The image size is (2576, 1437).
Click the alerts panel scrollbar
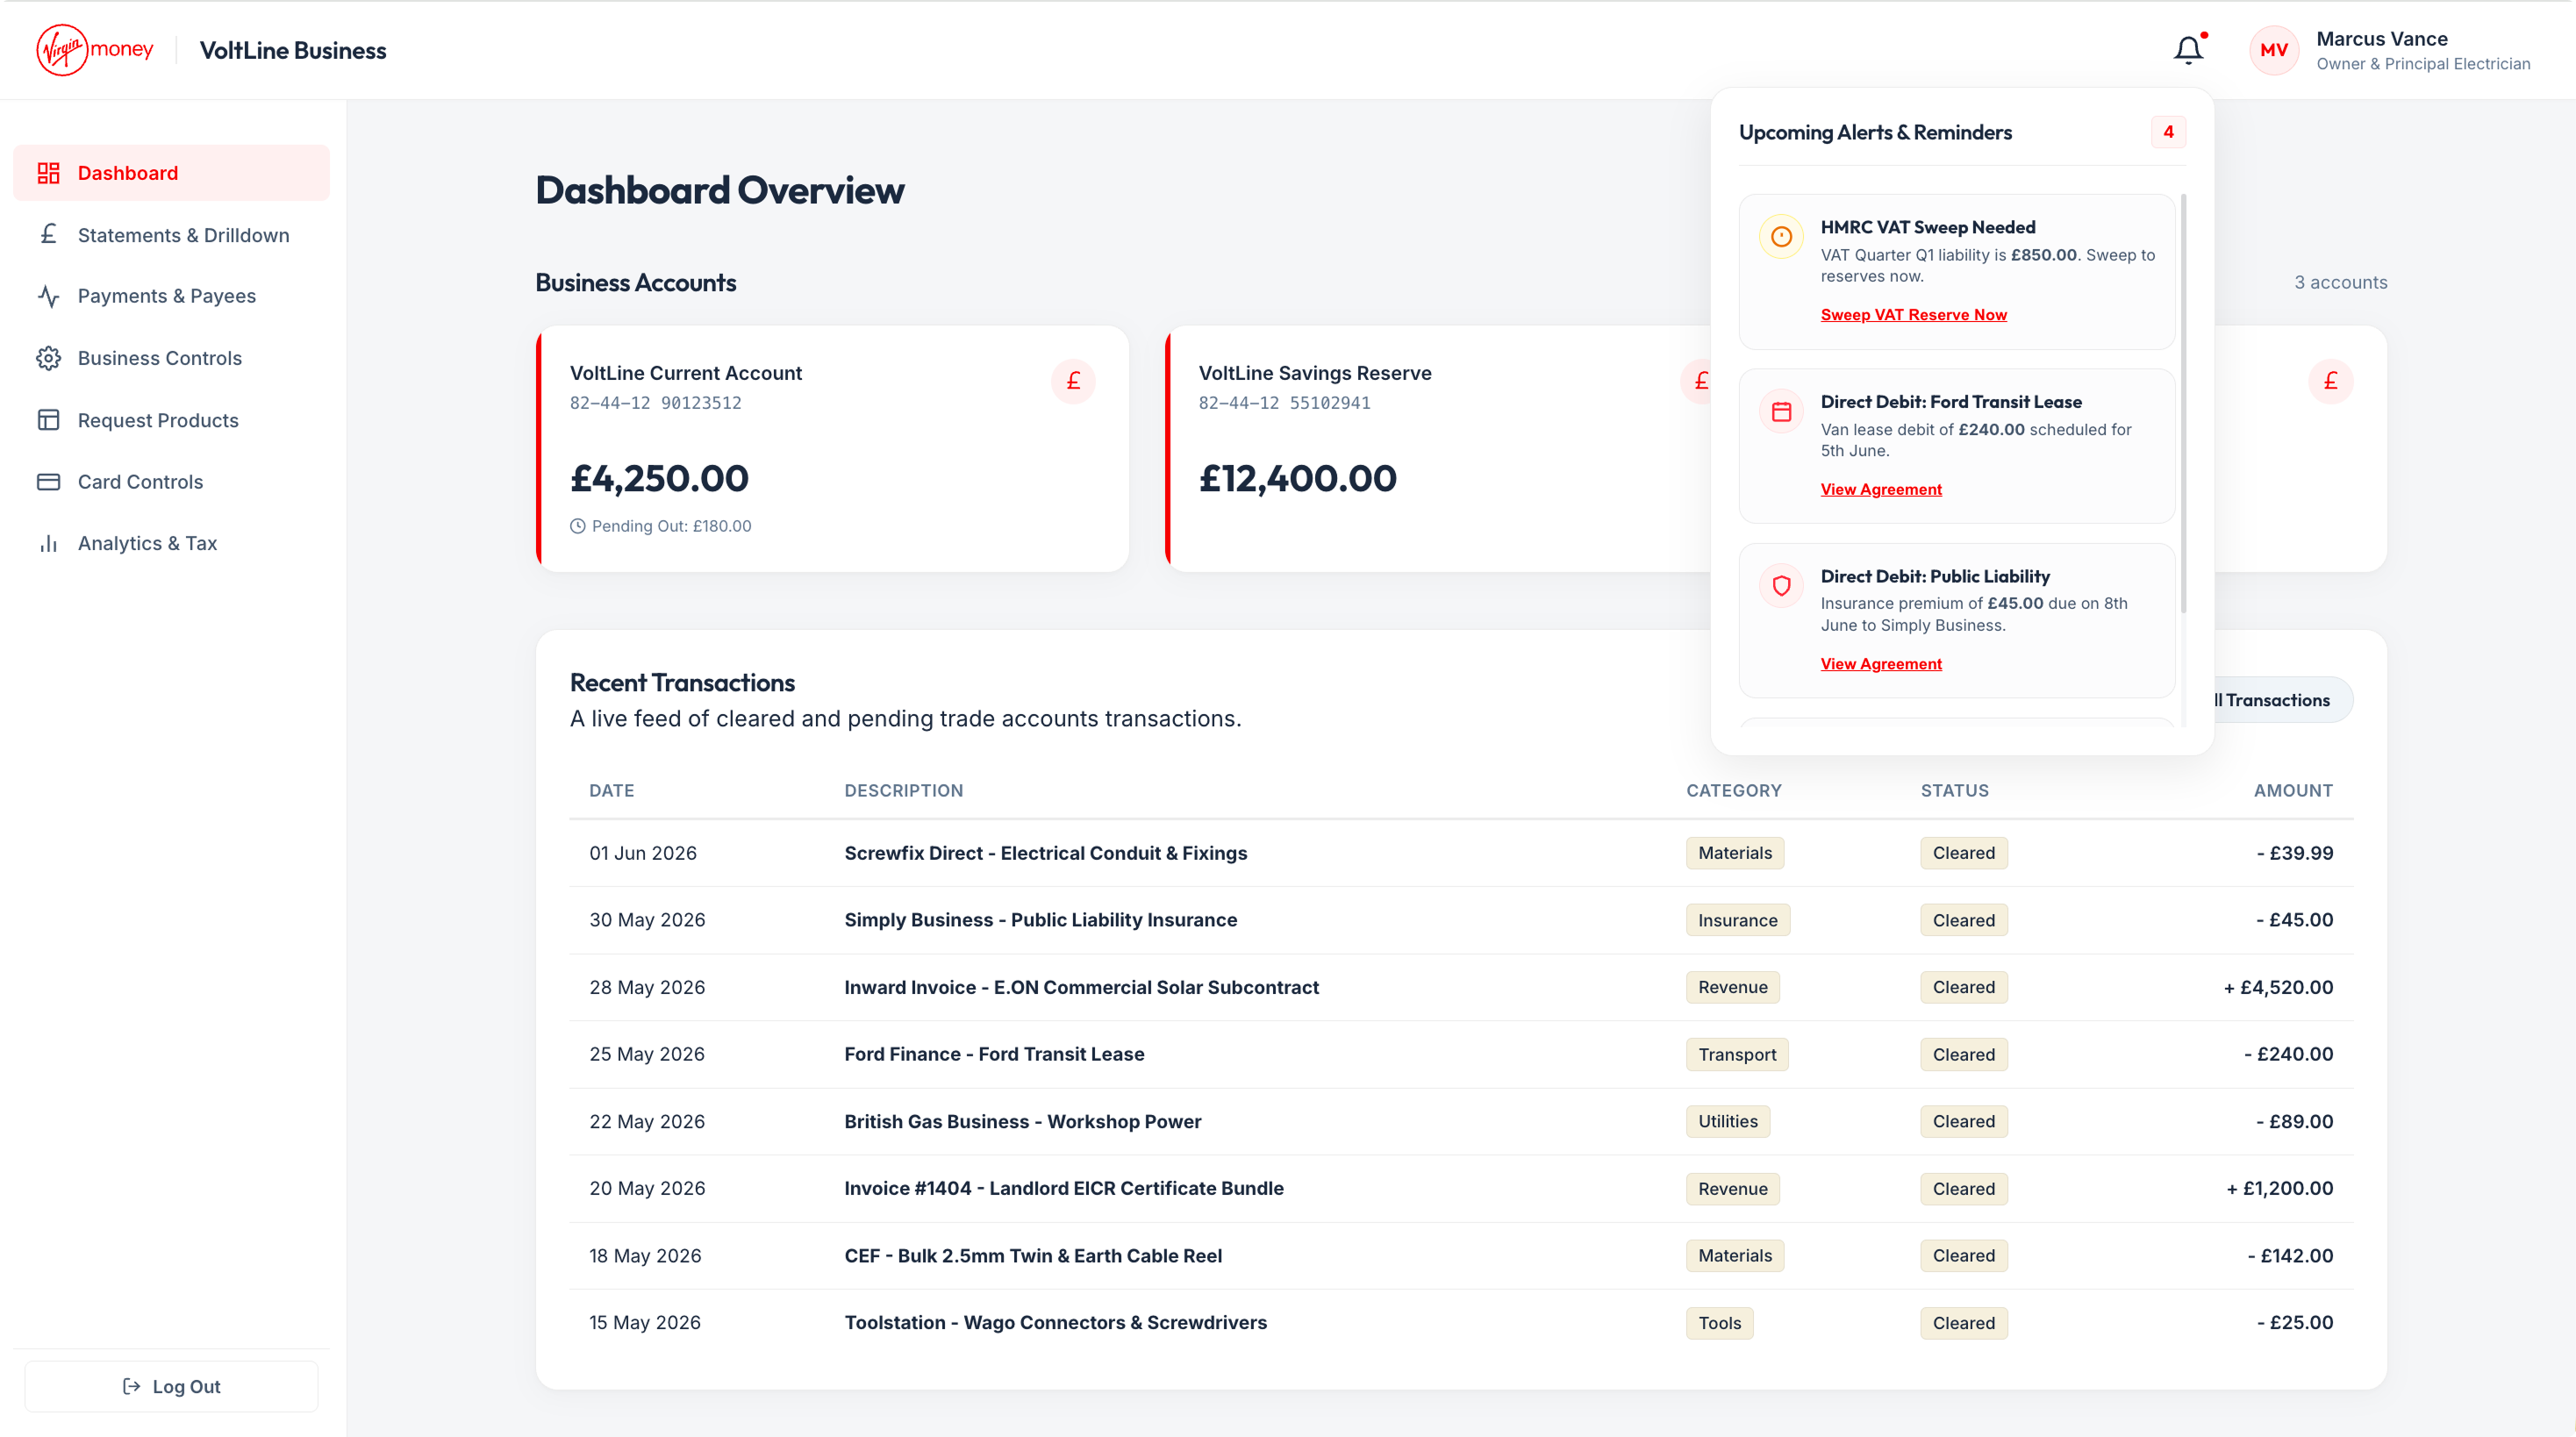tap(2183, 403)
